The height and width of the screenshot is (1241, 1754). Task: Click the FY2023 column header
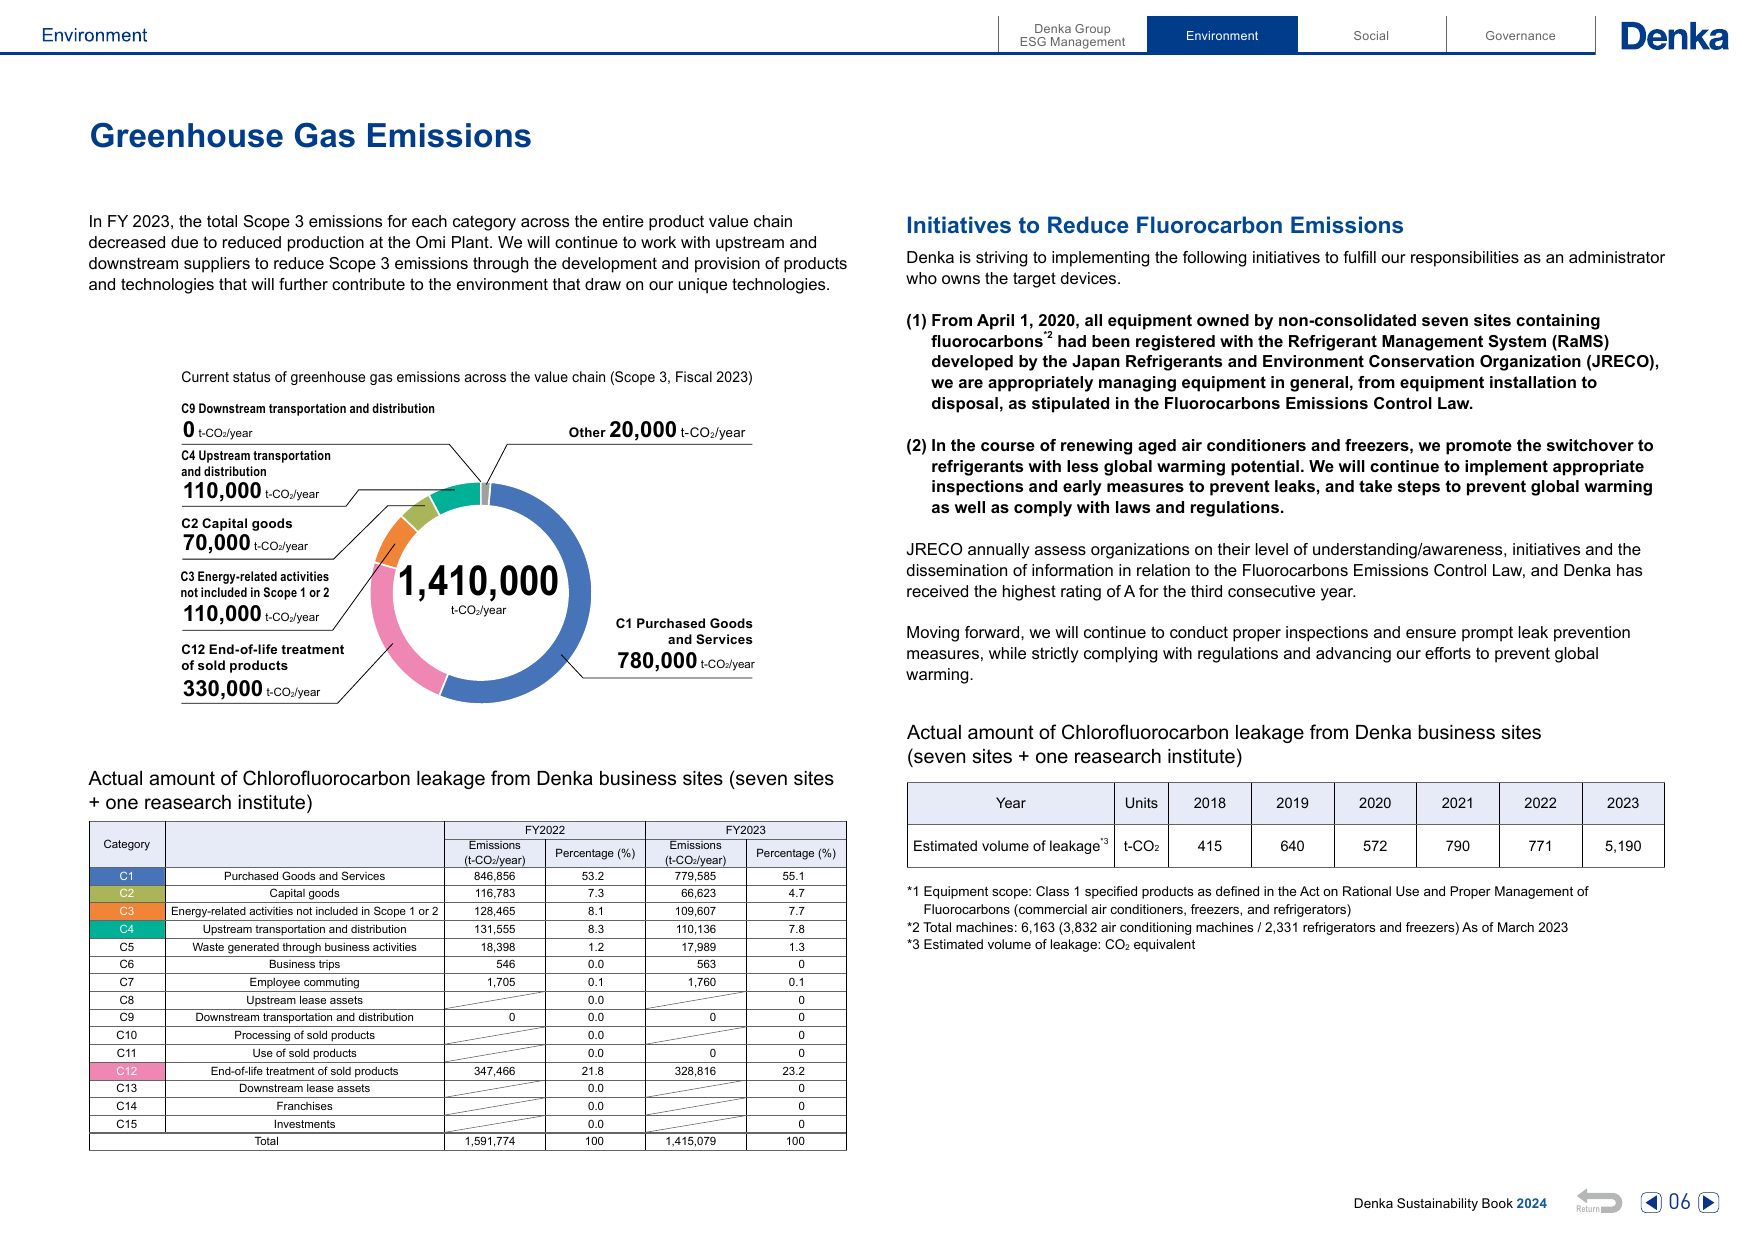click(x=746, y=830)
